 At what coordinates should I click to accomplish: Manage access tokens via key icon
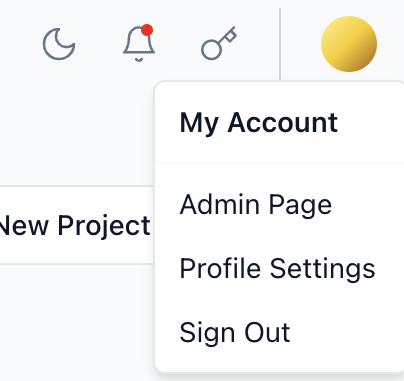pos(219,43)
